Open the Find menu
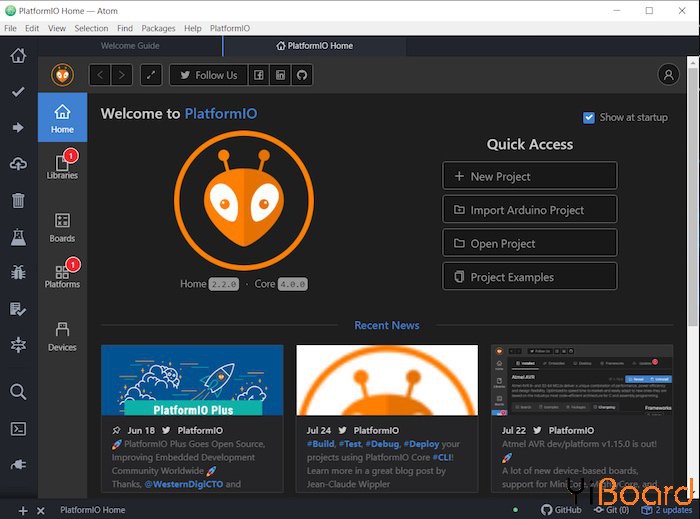Viewport: 700px width, 519px height. pyautogui.click(x=125, y=28)
